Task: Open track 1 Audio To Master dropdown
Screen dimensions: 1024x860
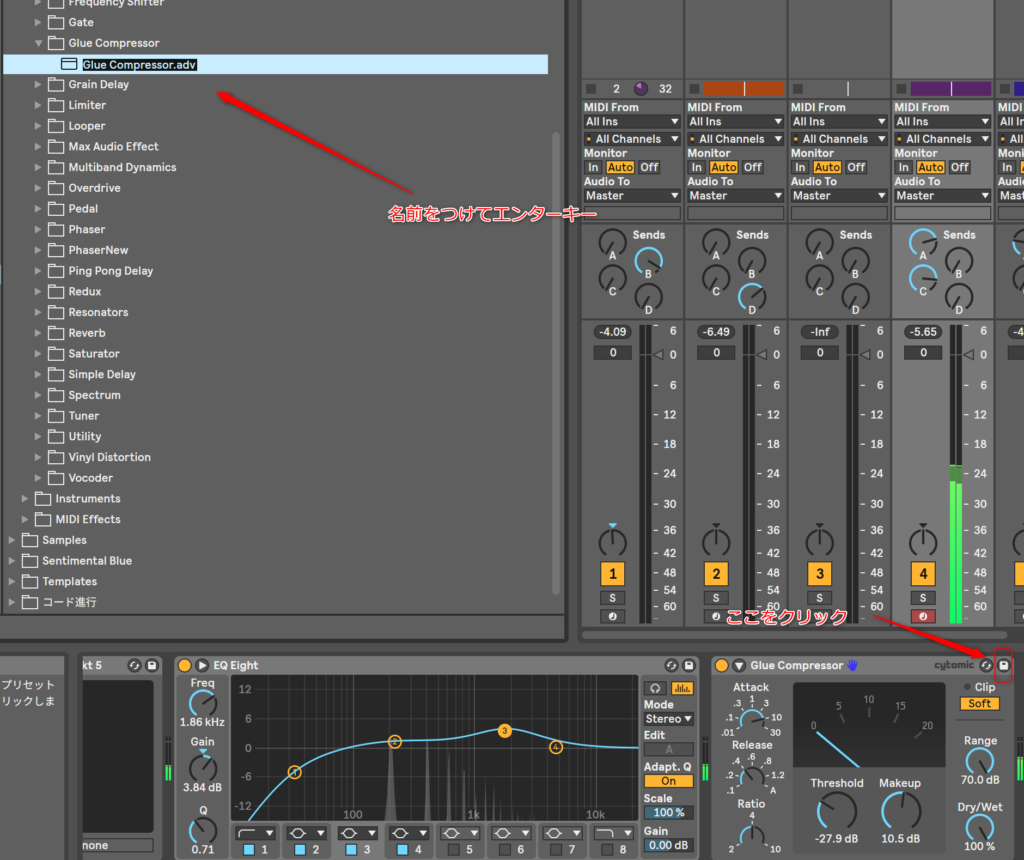Action: (631, 196)
